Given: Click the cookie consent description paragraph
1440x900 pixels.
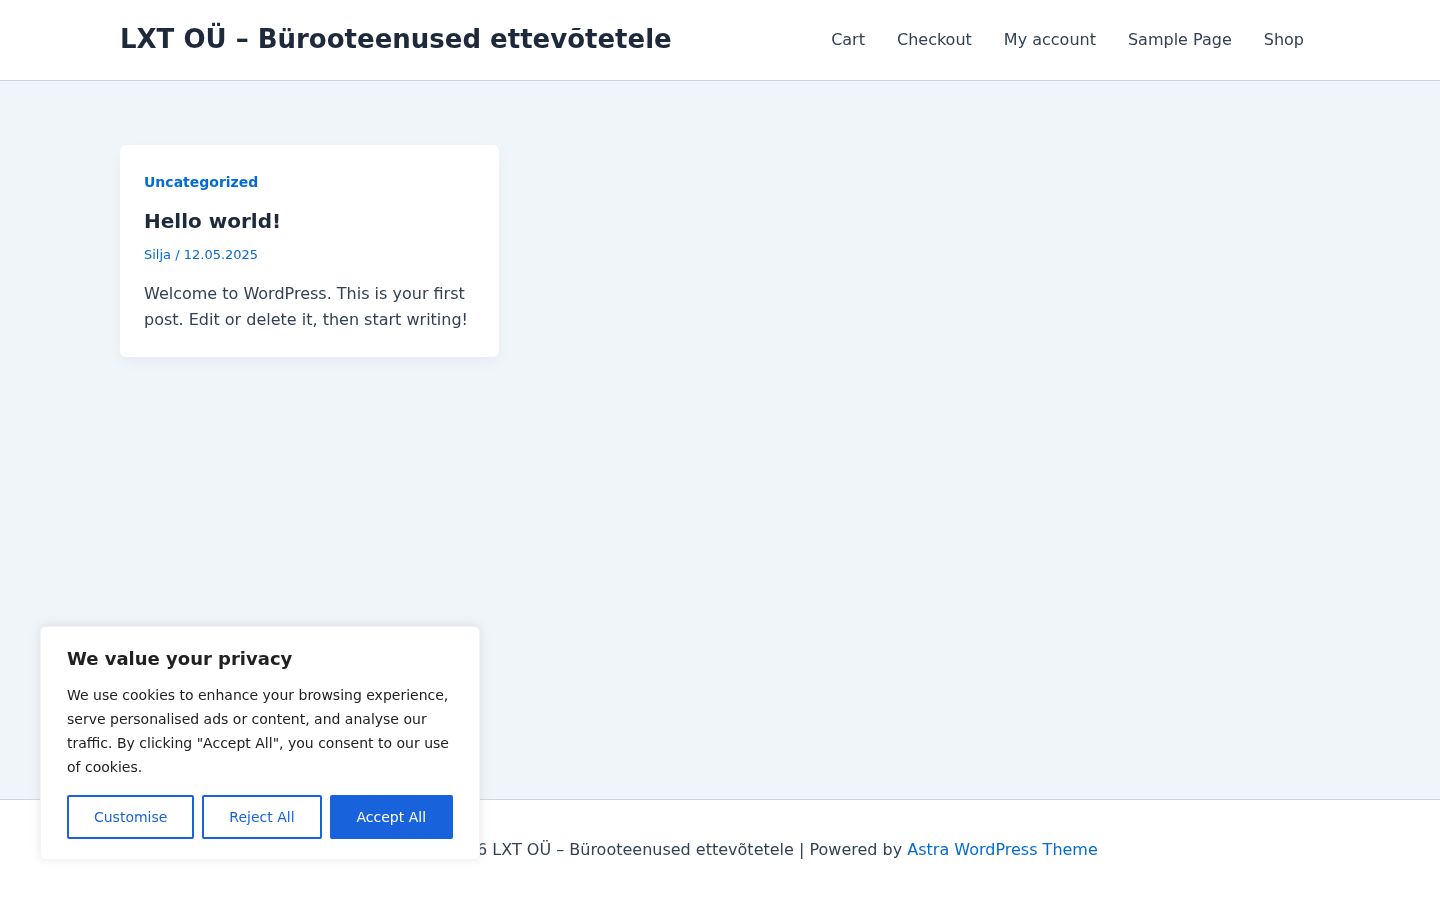Looking at the screenshot, I should (258, 731).
